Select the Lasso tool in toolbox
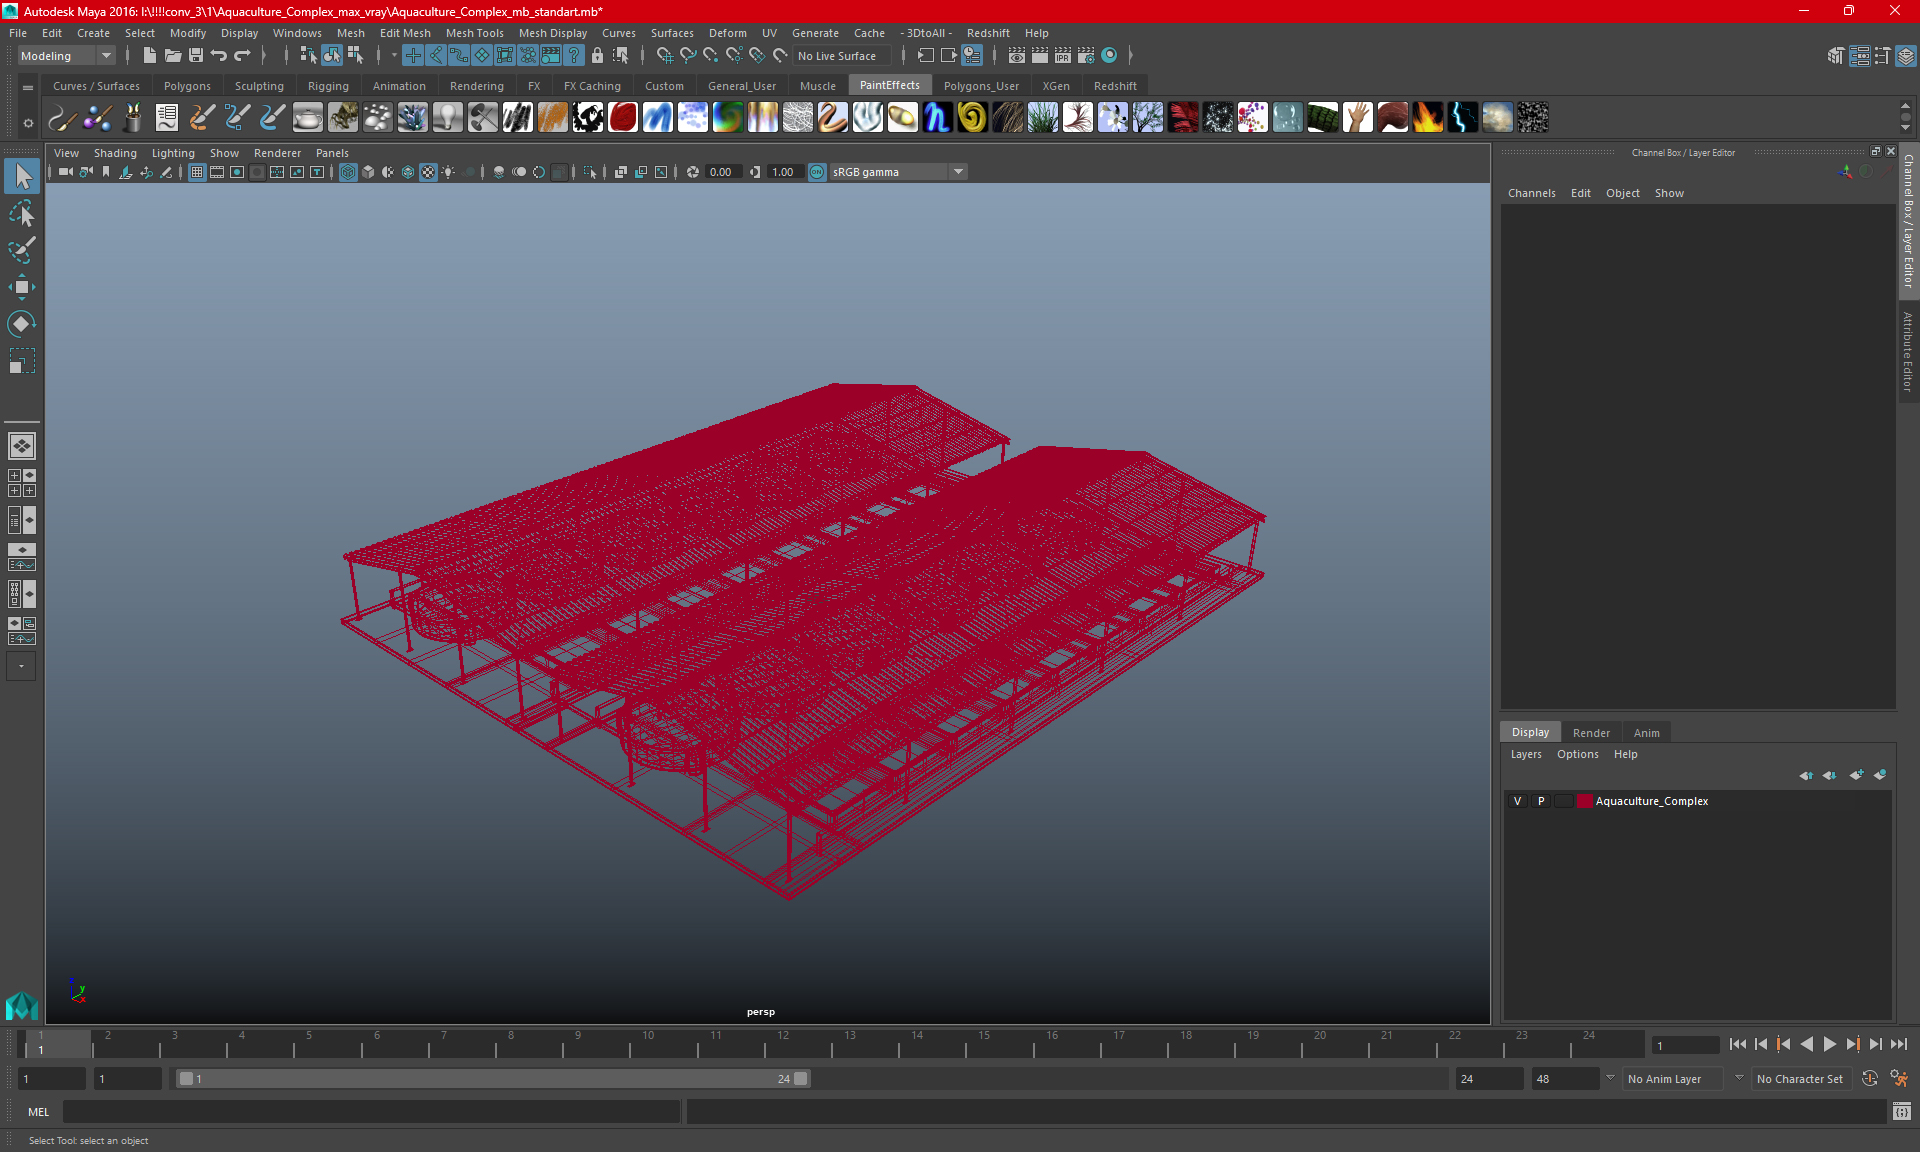Viewport: 1920px width, 1152px height. click(x=21, y=214)
